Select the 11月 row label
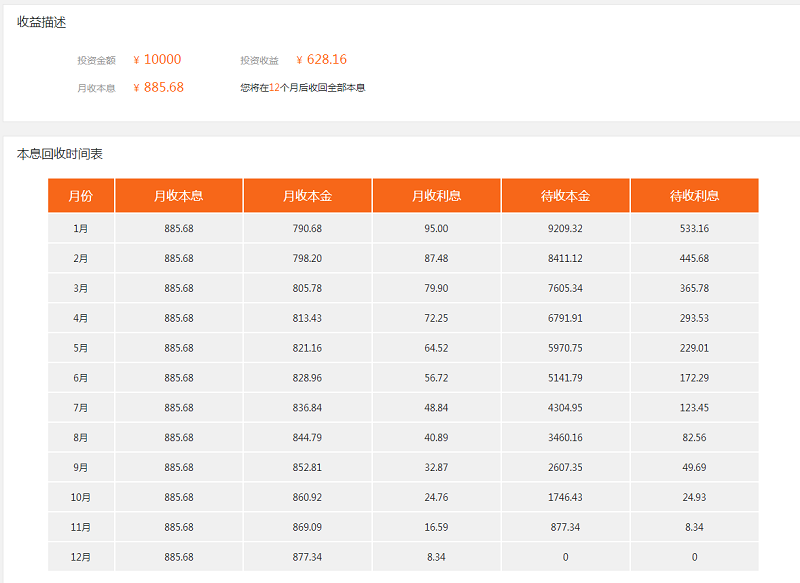The height and width of the screenshot is (583, 800). [81, 527]
